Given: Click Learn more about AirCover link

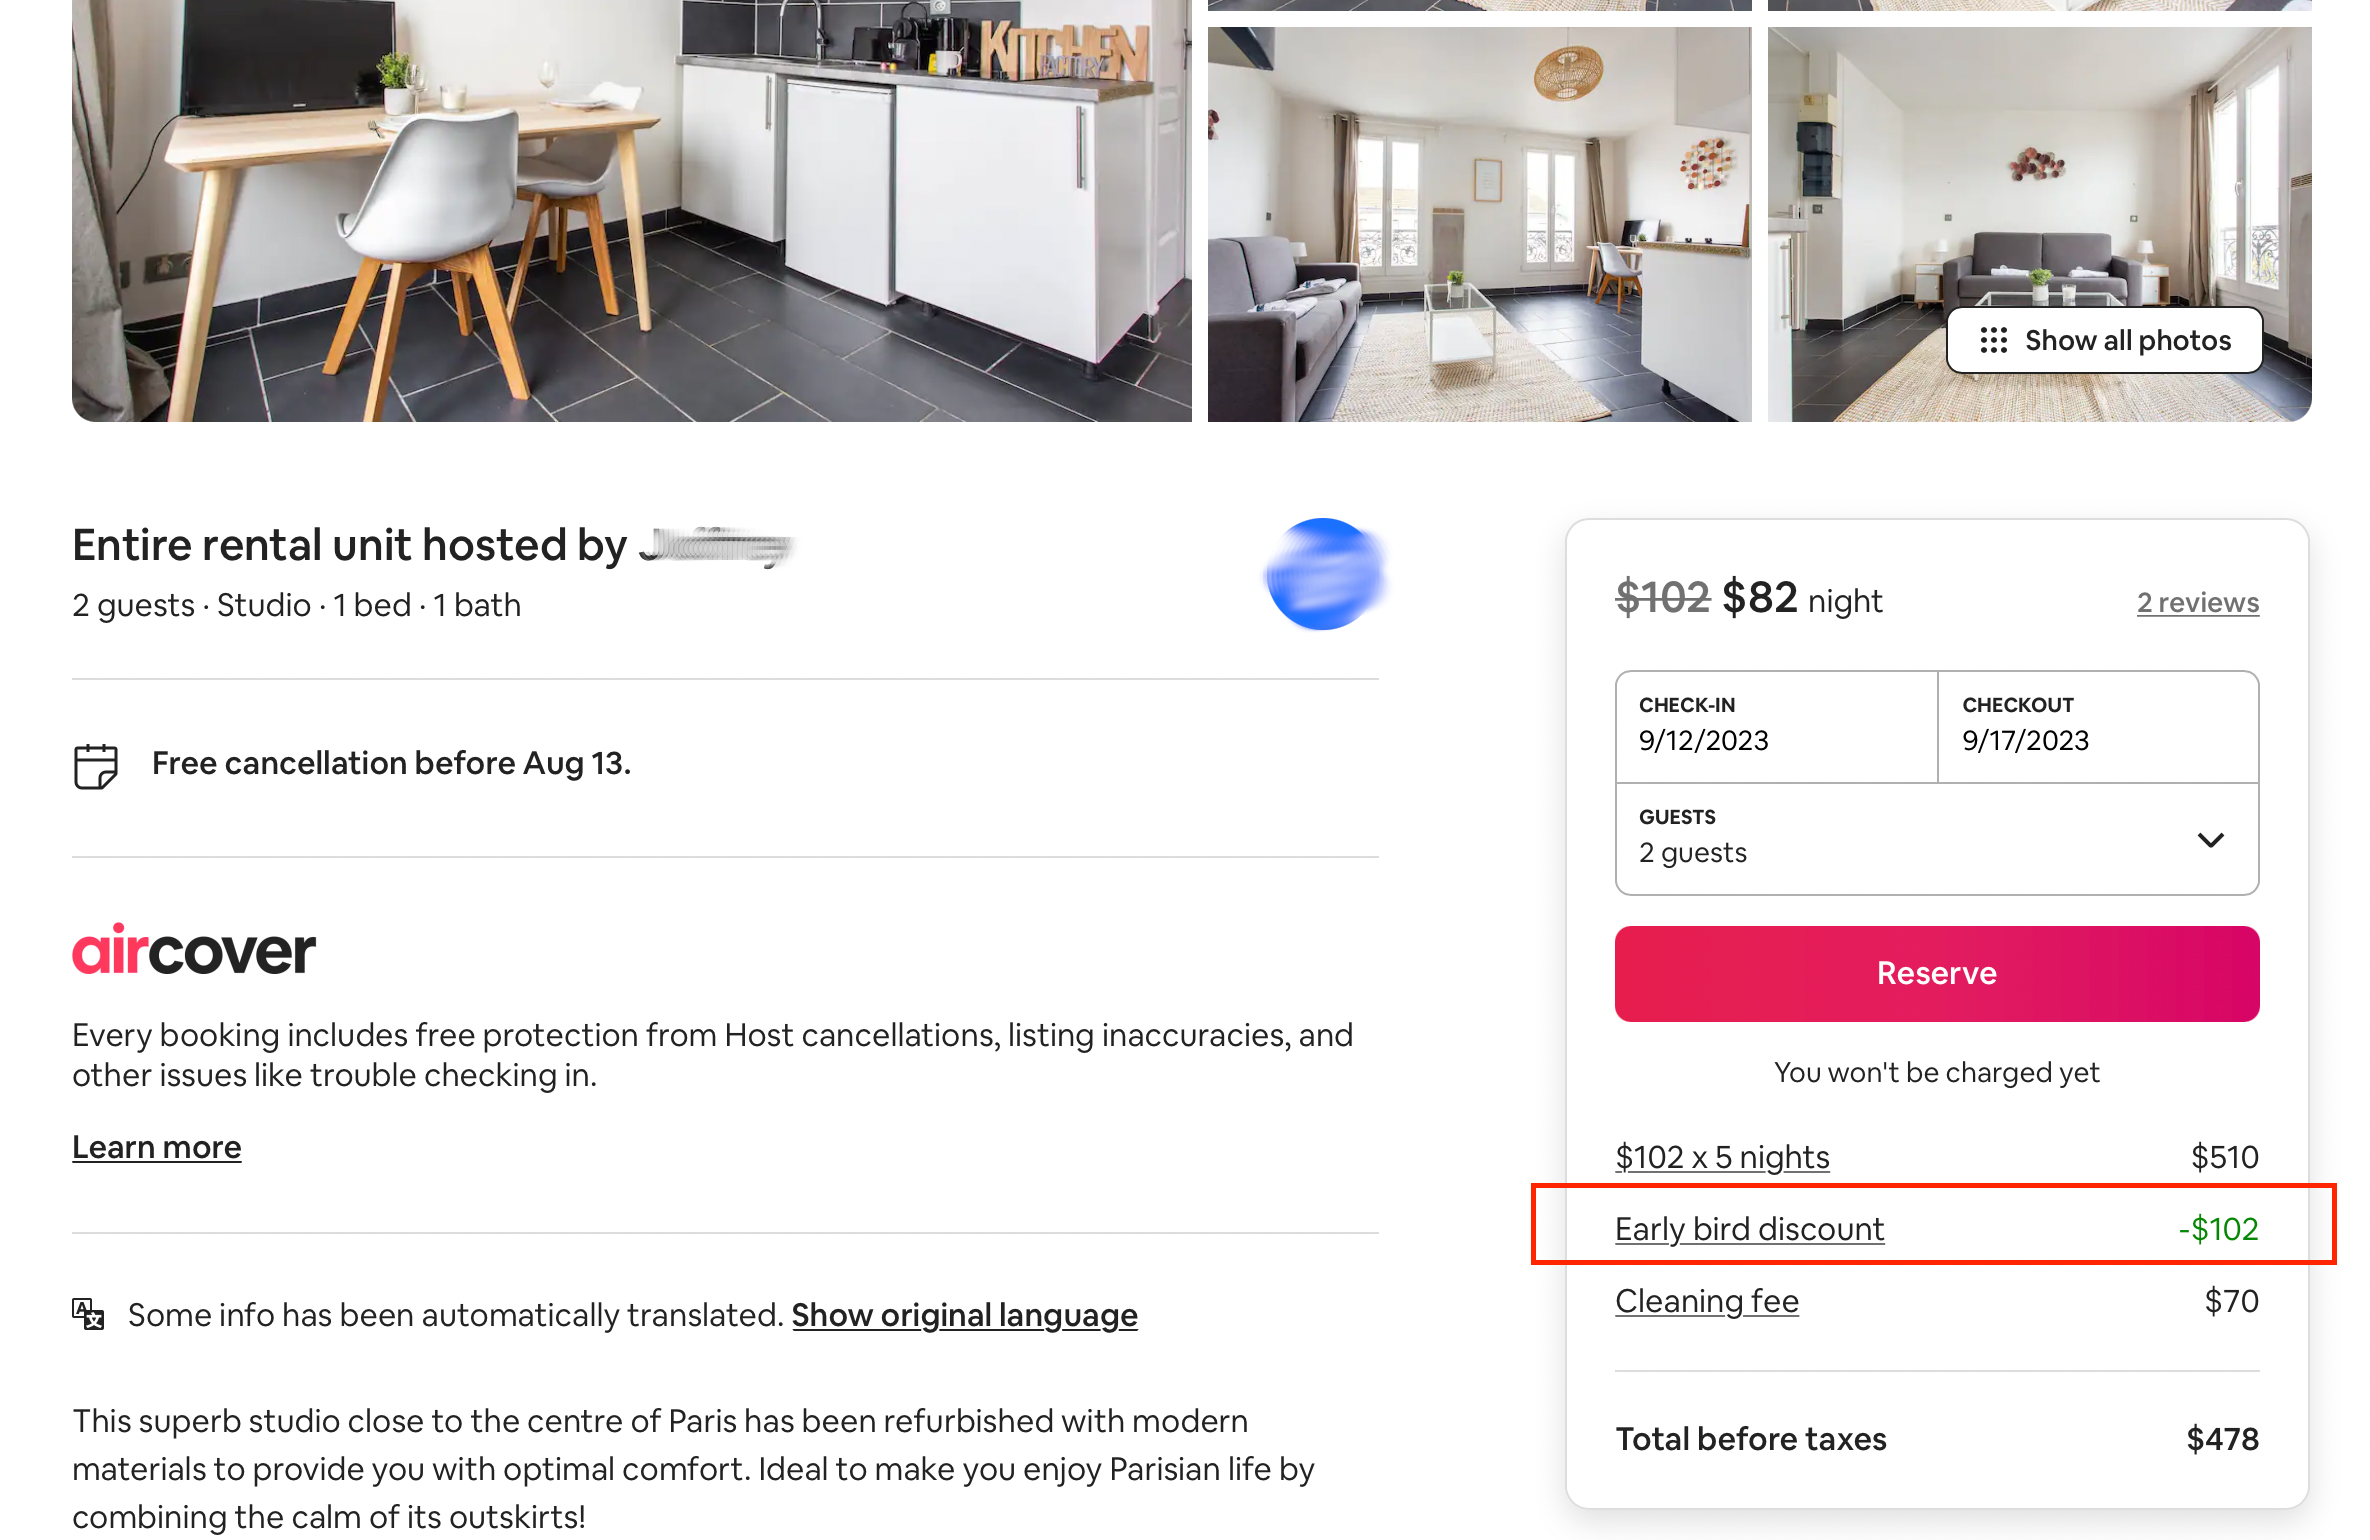Looking at the screenshot, I should pyautogui.click(x=155, y=1145).
